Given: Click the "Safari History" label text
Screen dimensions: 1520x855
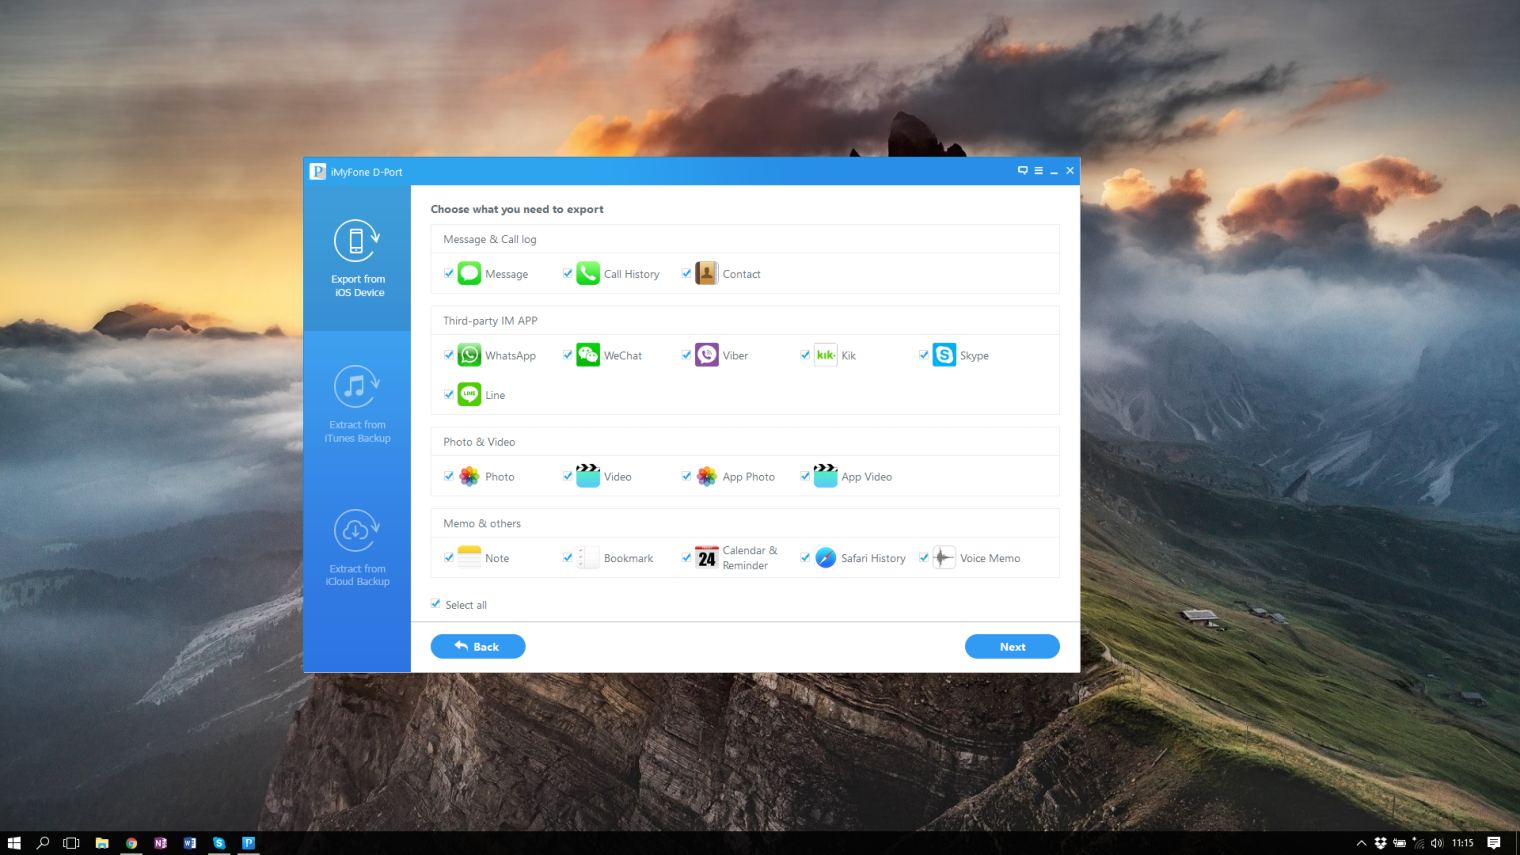Looking at the screenshot, I should tap(873, 558).
